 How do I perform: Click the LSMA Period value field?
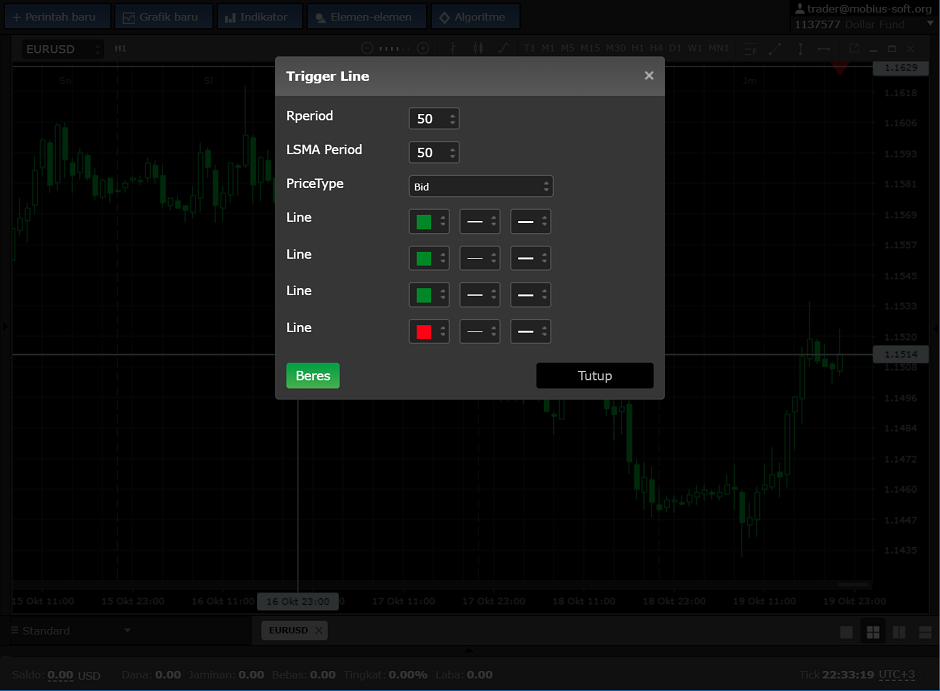pos(434,152)
